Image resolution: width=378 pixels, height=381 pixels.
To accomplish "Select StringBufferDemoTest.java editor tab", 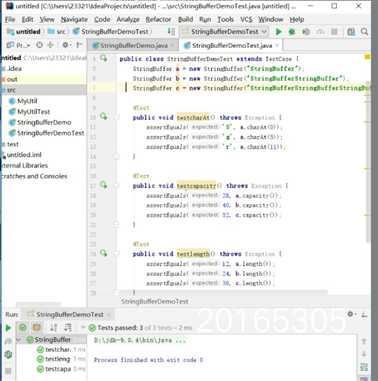I will [232, 45].
